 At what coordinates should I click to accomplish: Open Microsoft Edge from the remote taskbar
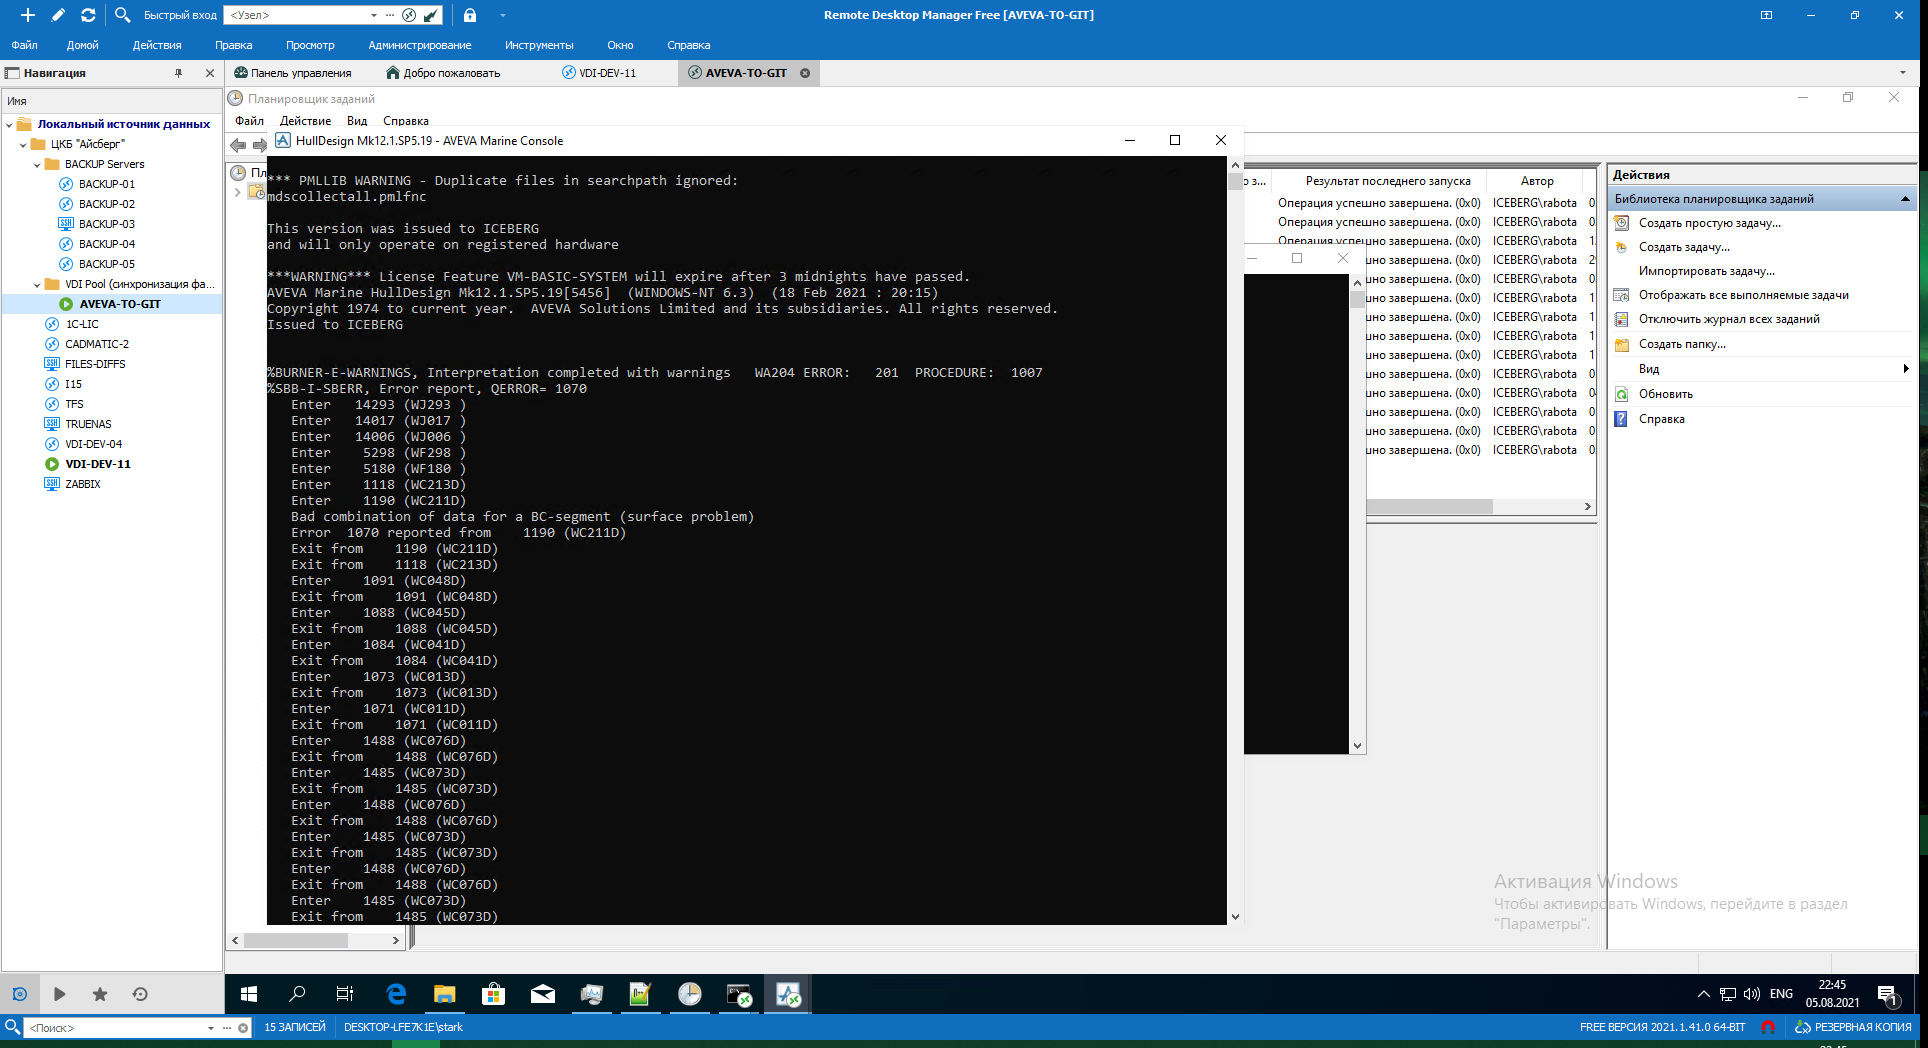point(396,994)
